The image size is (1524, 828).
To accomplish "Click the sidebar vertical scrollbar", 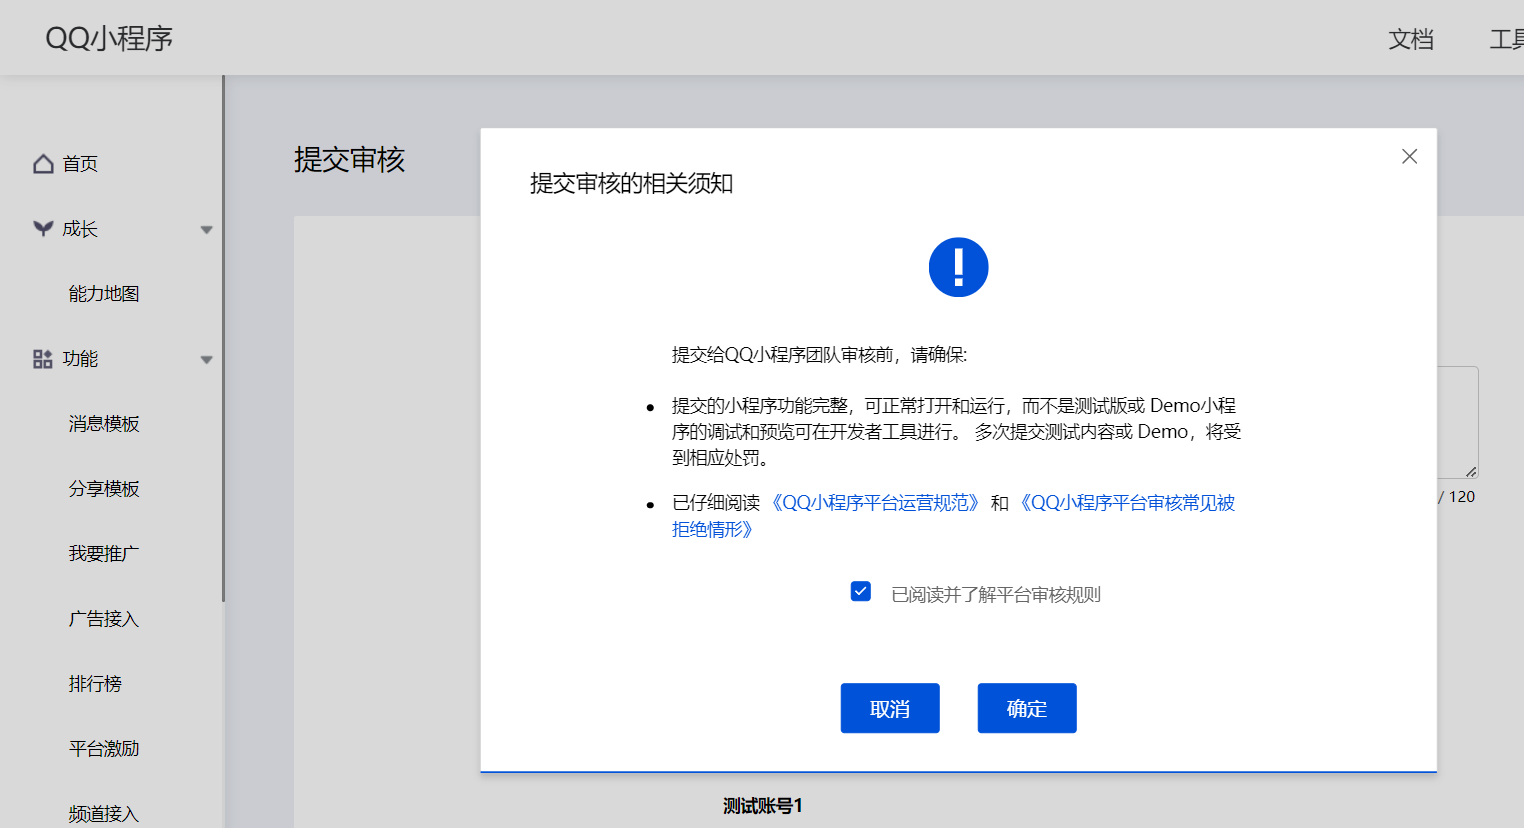I will pyautogui.click(x=223, y=338).
